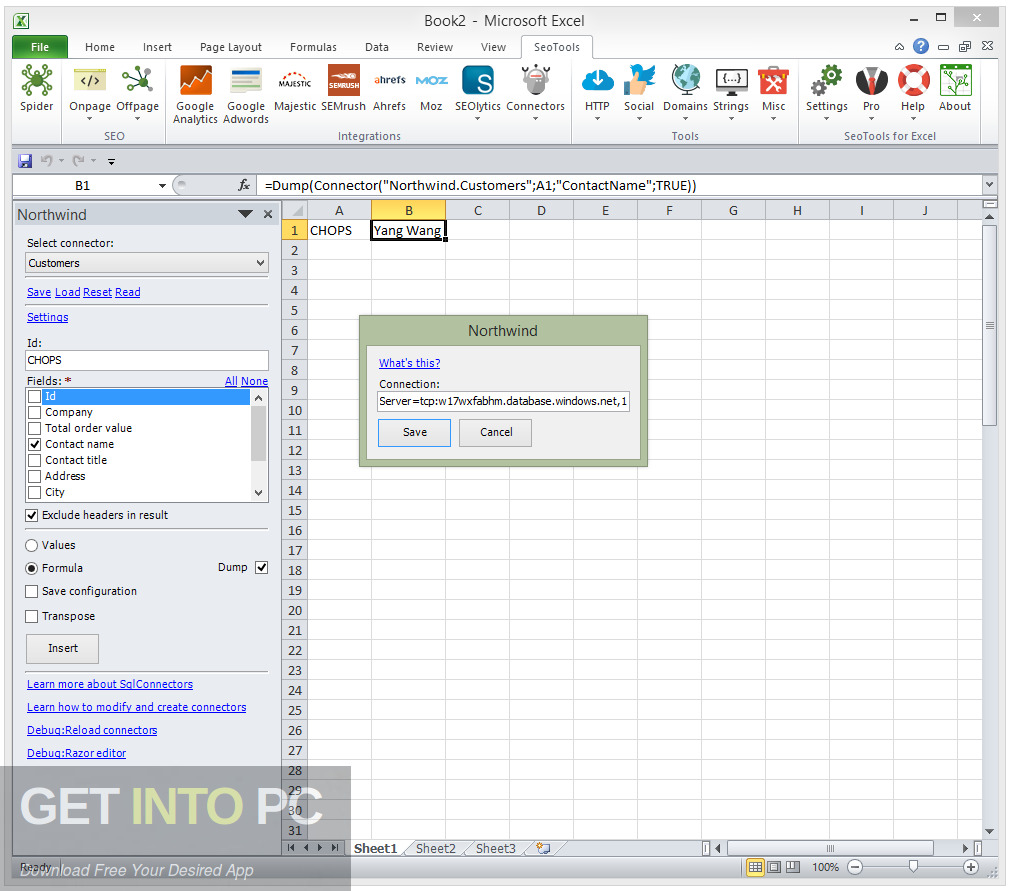Open the Social tools menu
Image resolution: width=1012 pixels, height=891 pixels.
tap(638, 94)
